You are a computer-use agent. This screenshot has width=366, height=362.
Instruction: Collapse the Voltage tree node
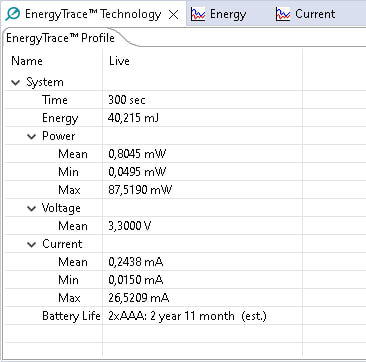[x=31, y=208]
